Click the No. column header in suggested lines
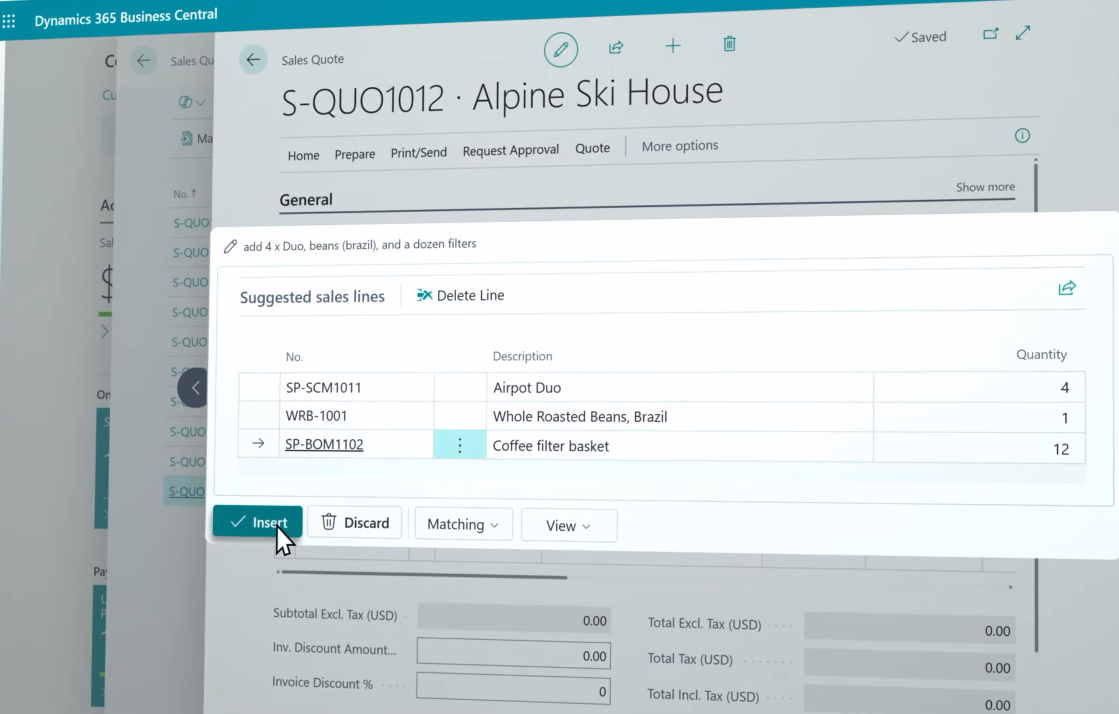 pyautogui.click(x=294, y=357)
